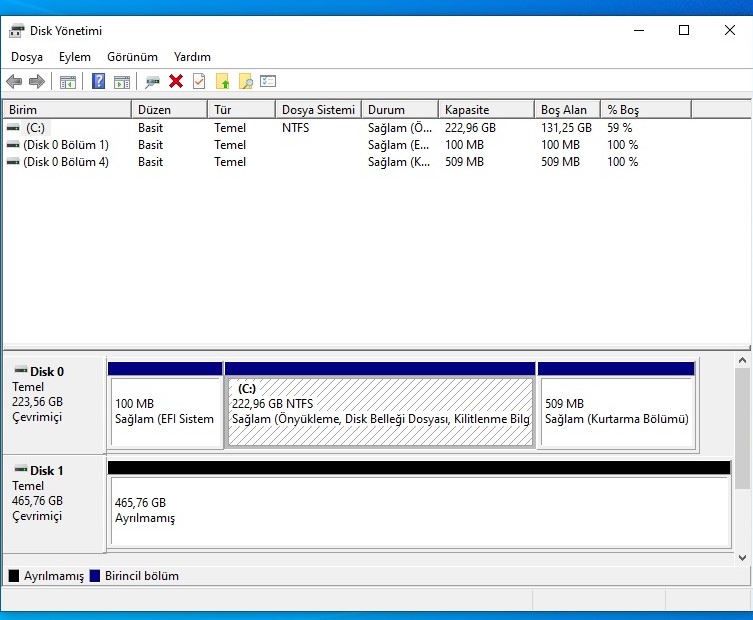This screenshot has height=620, width=753.
Task: Click the scroll down arrow of disk pane
Action: point(742,556)
